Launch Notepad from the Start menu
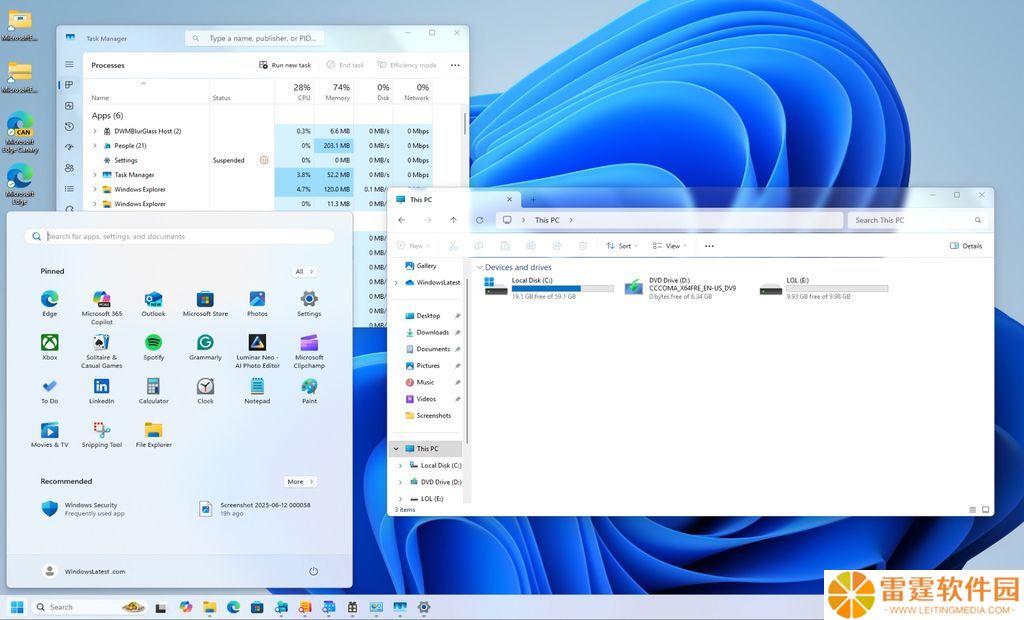This screenshot has height=620, width=1024. pyautogui.click(x=257, y=391)
